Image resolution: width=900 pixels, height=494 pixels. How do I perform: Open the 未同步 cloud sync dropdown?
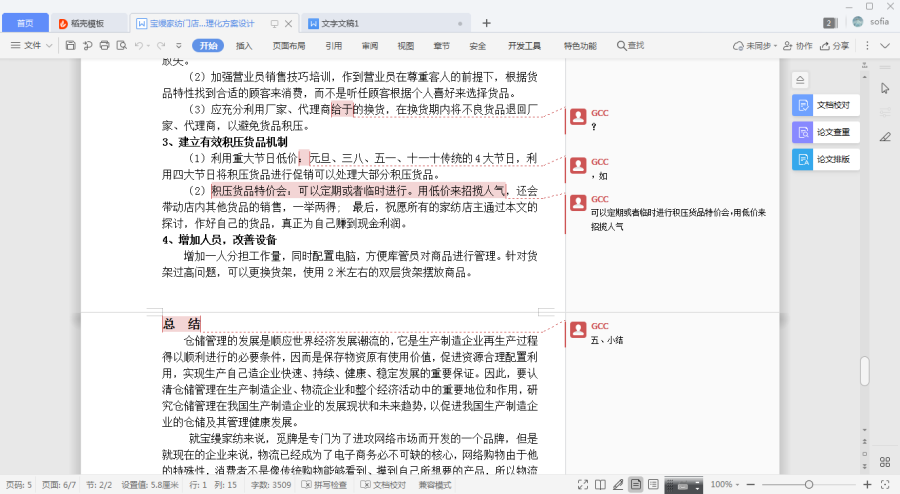click(x=755, y=45)
